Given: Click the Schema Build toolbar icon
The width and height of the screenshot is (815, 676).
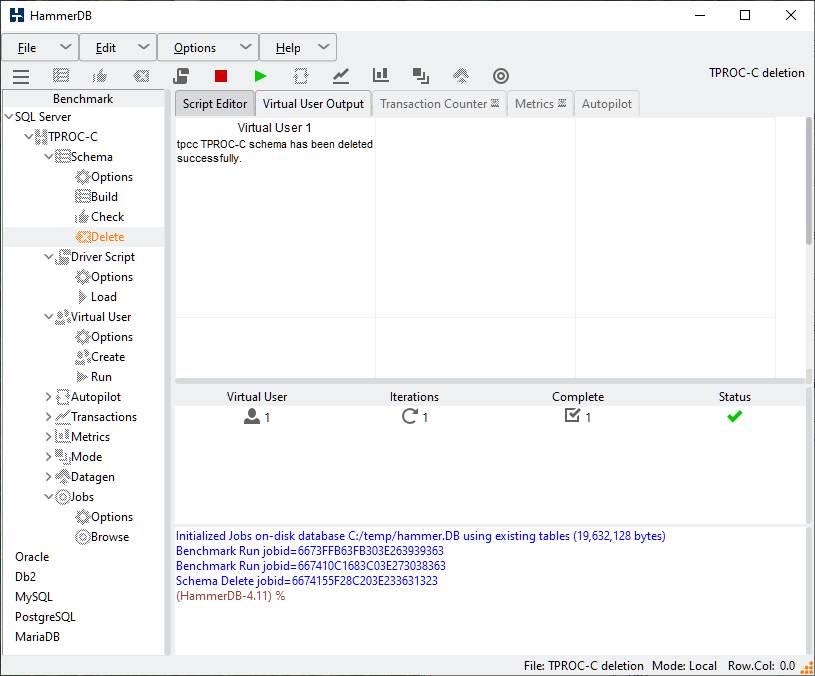Looking at the screenshot, I should click(61, 76).
